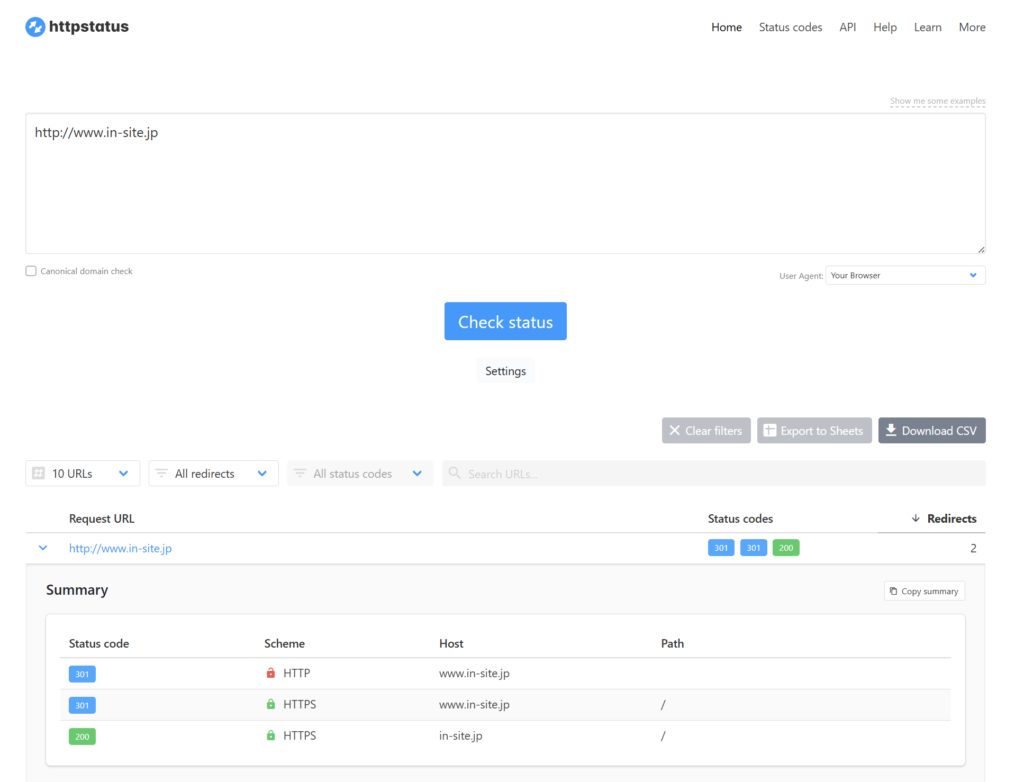The width and height of the screenshot is (1024, 782).
Task: Collapse the http://www.in-site.jp result row
Action: [43, 548]
